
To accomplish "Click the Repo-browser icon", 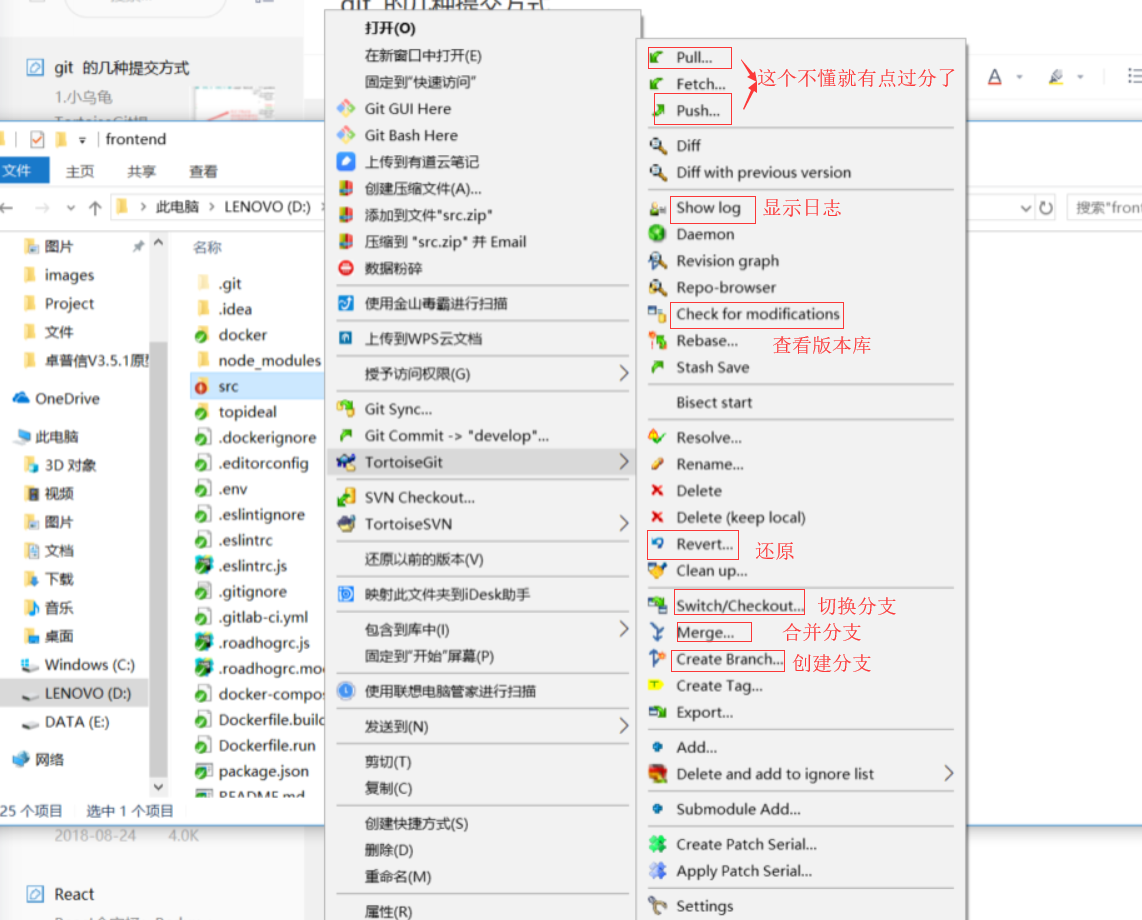I will tap(658, 287).
